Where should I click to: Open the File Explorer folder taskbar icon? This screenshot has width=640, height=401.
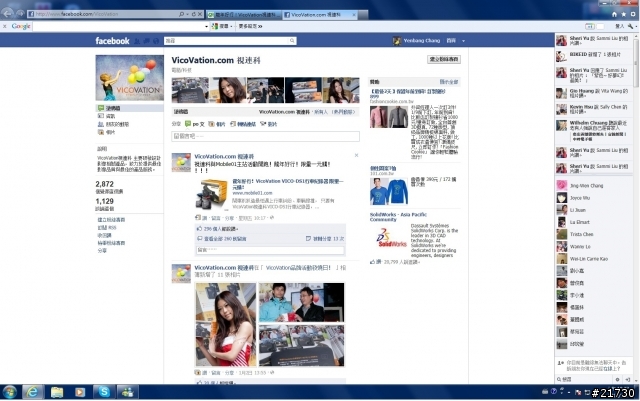tap(57, 392)
